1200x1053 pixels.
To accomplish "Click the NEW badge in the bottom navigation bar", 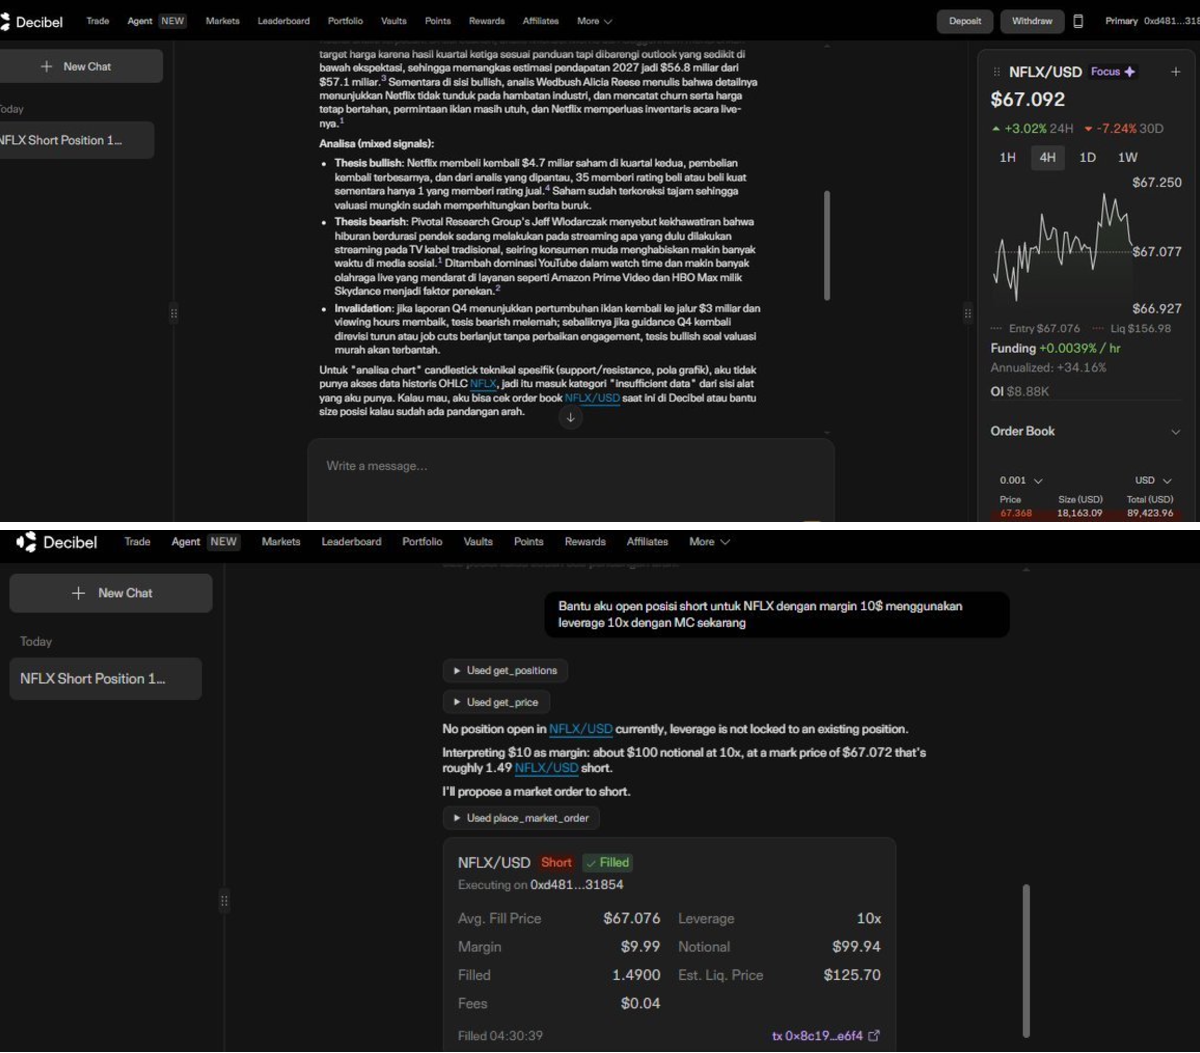I will coord(224,542).
